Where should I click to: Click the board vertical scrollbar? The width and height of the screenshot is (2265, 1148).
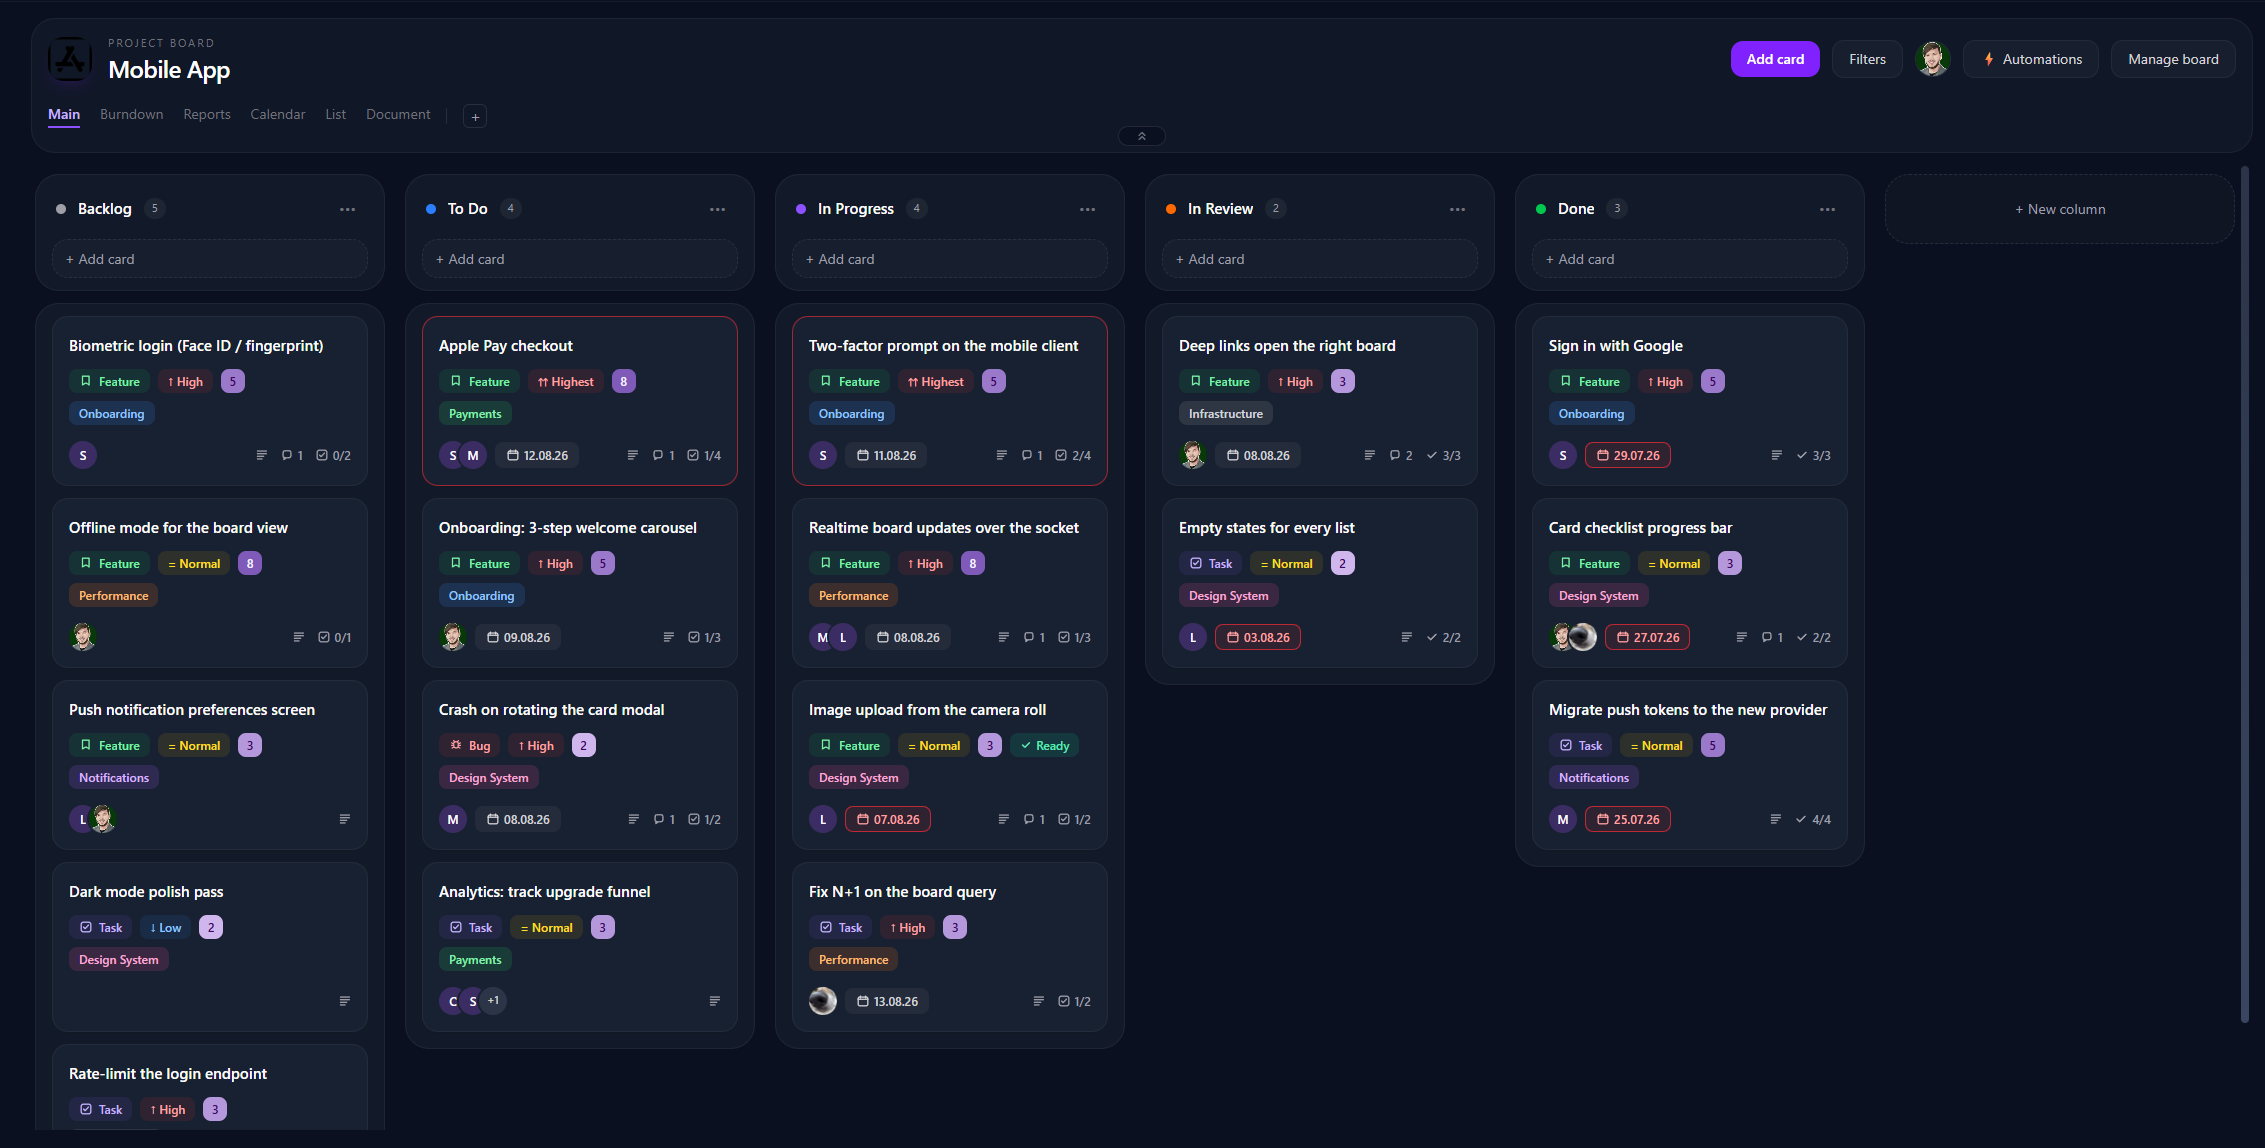[x=2245, y=595]
